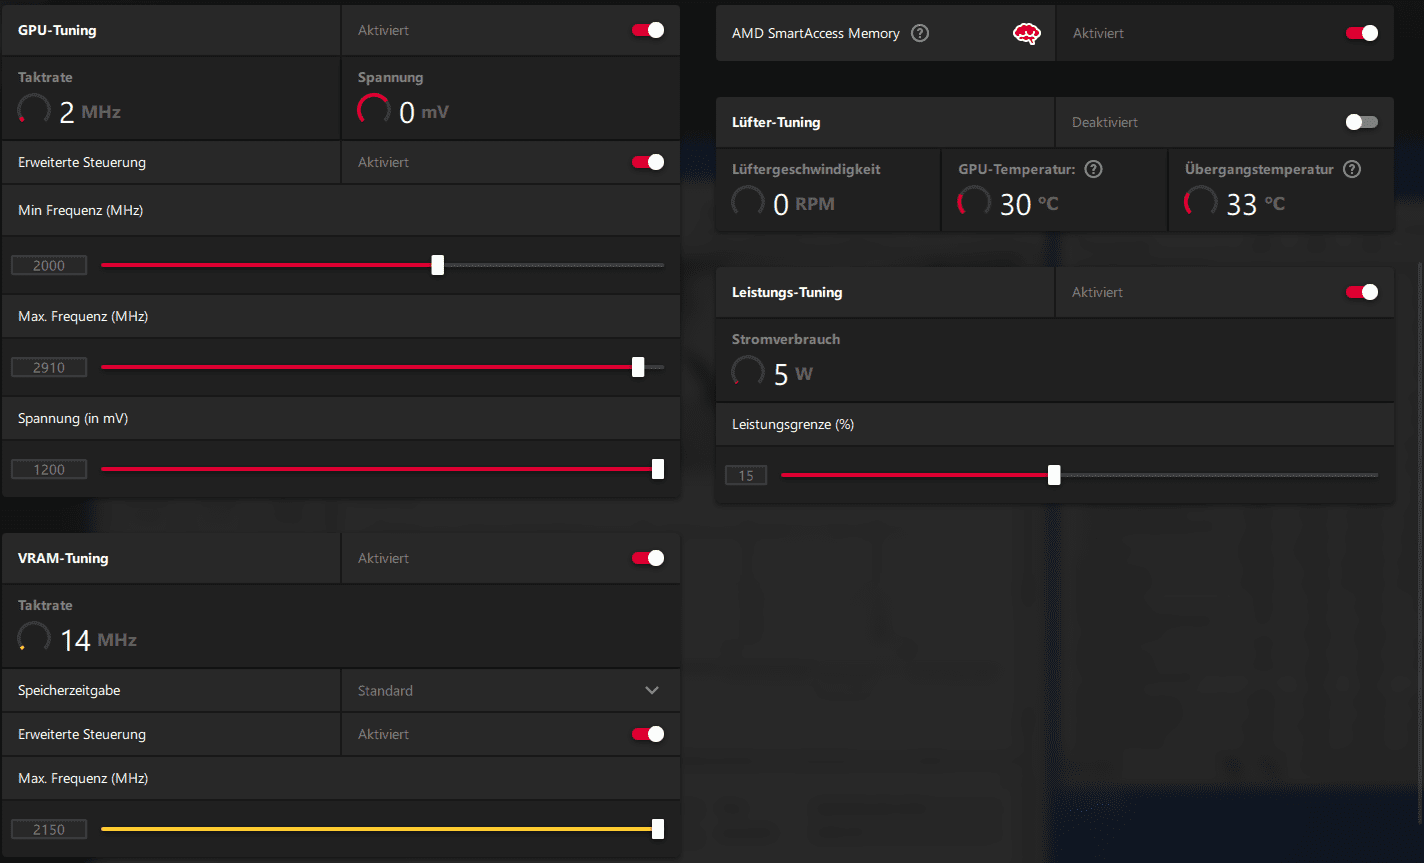Image resolution: width=1424 pixels, height=863 pixels.
Task: Disable the Leistungs-Tuning switch
Action: point(1362,292)
